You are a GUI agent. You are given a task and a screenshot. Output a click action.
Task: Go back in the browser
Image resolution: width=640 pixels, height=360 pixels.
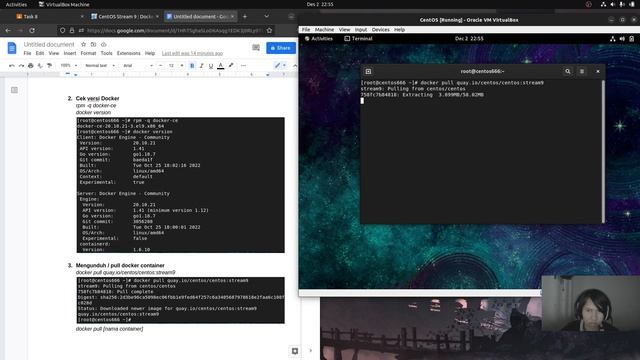point(8,30)
